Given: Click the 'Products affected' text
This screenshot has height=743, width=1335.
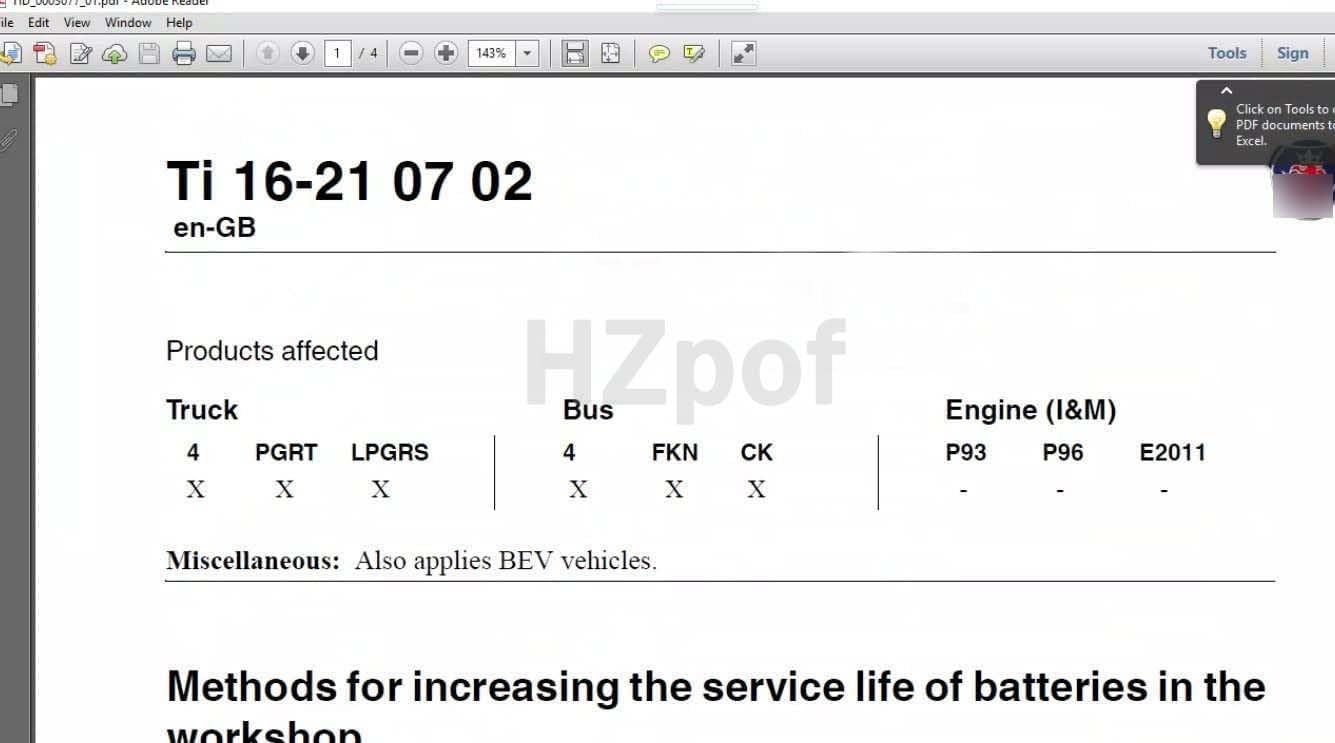Looking at the screenshot, I should click(272, 351).
